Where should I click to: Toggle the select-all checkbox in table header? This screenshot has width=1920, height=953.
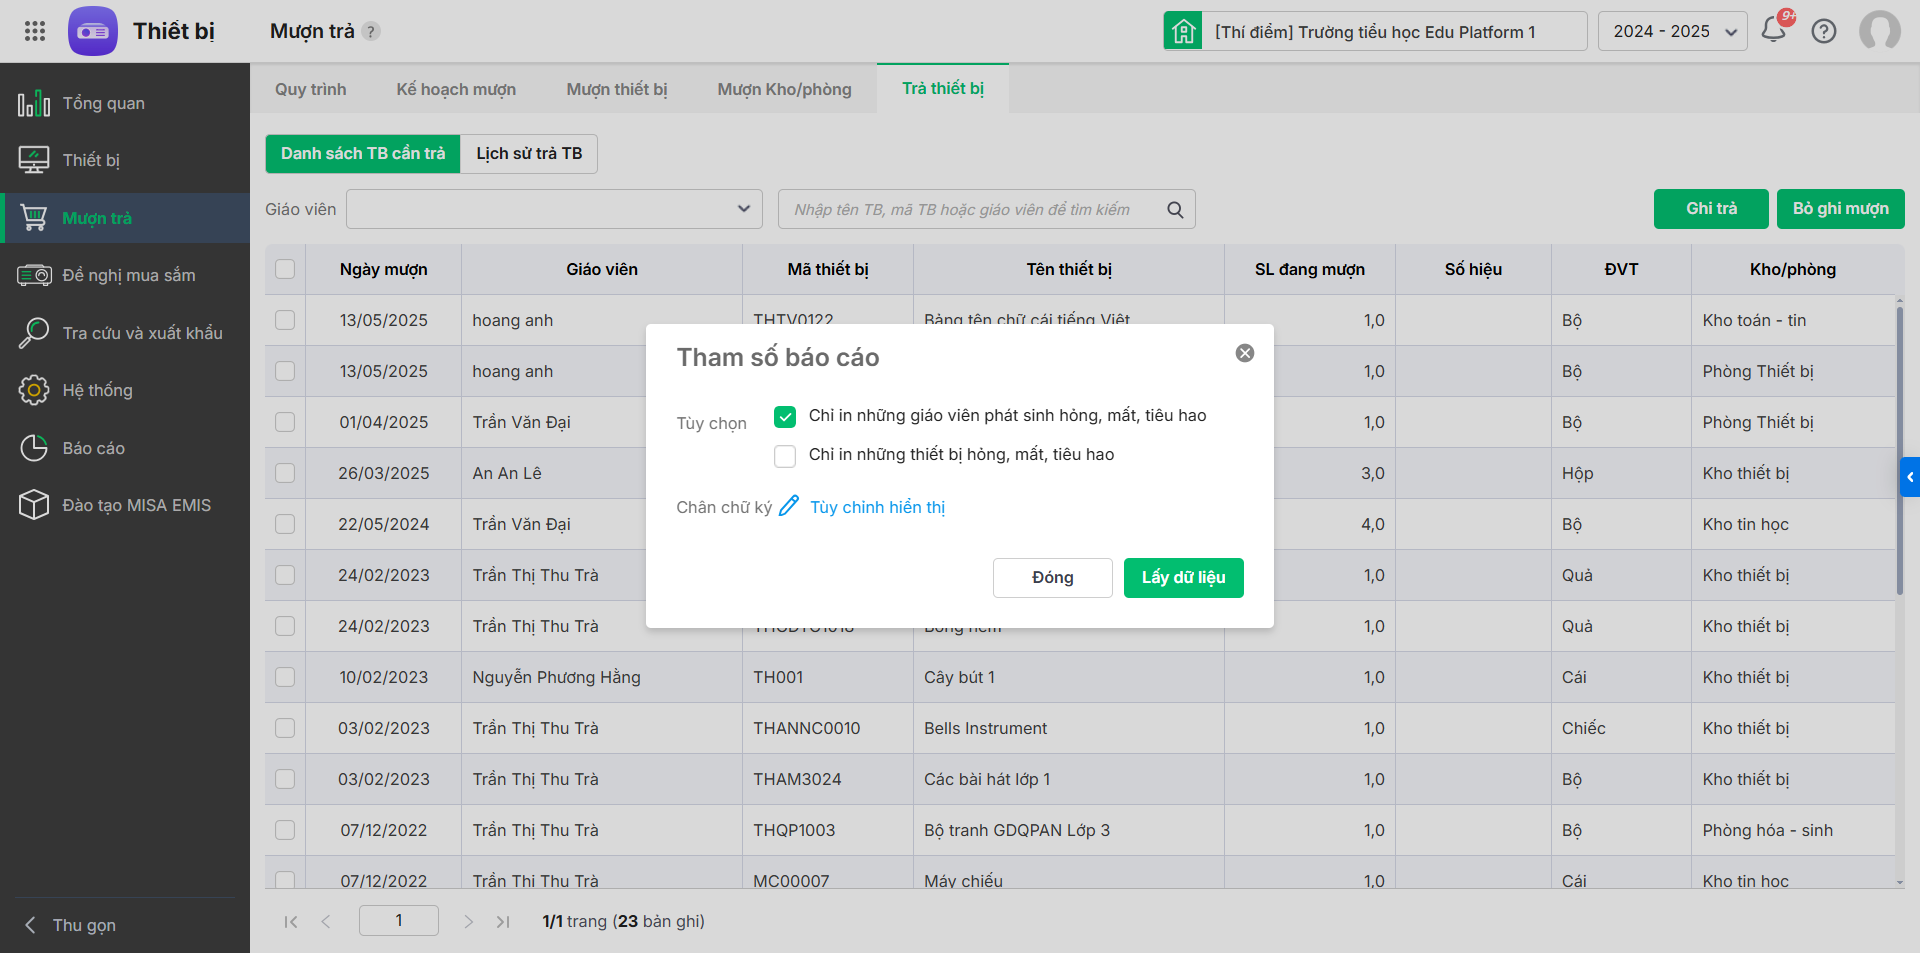point(285,269)
